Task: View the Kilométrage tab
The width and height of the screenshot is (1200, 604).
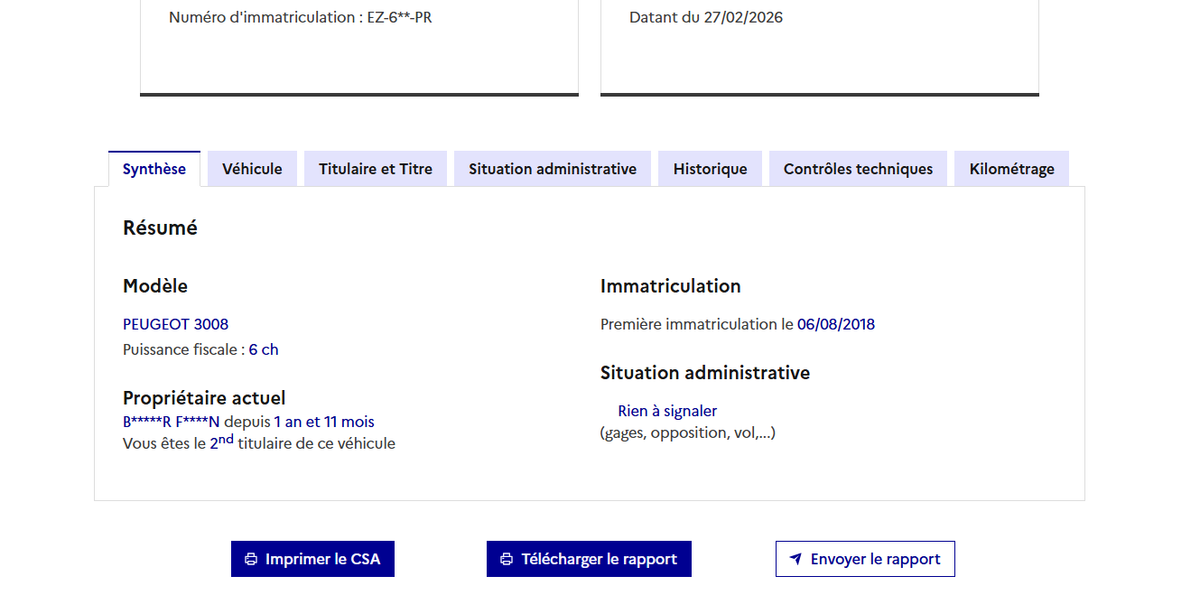Action: pyautogui.click(x=1011, y=169)
